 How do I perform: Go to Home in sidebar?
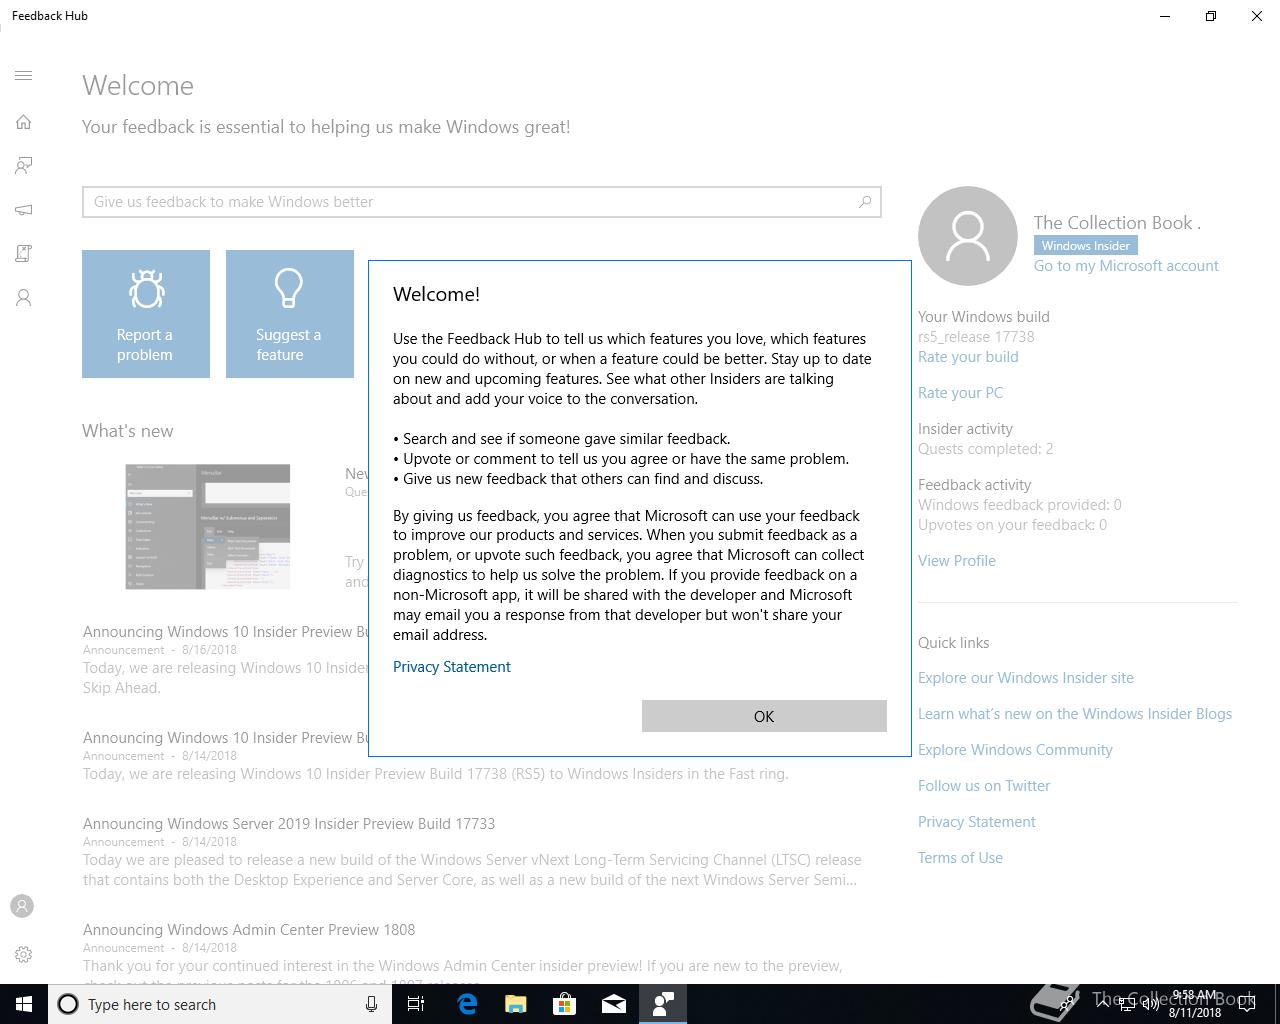(24, 122)
